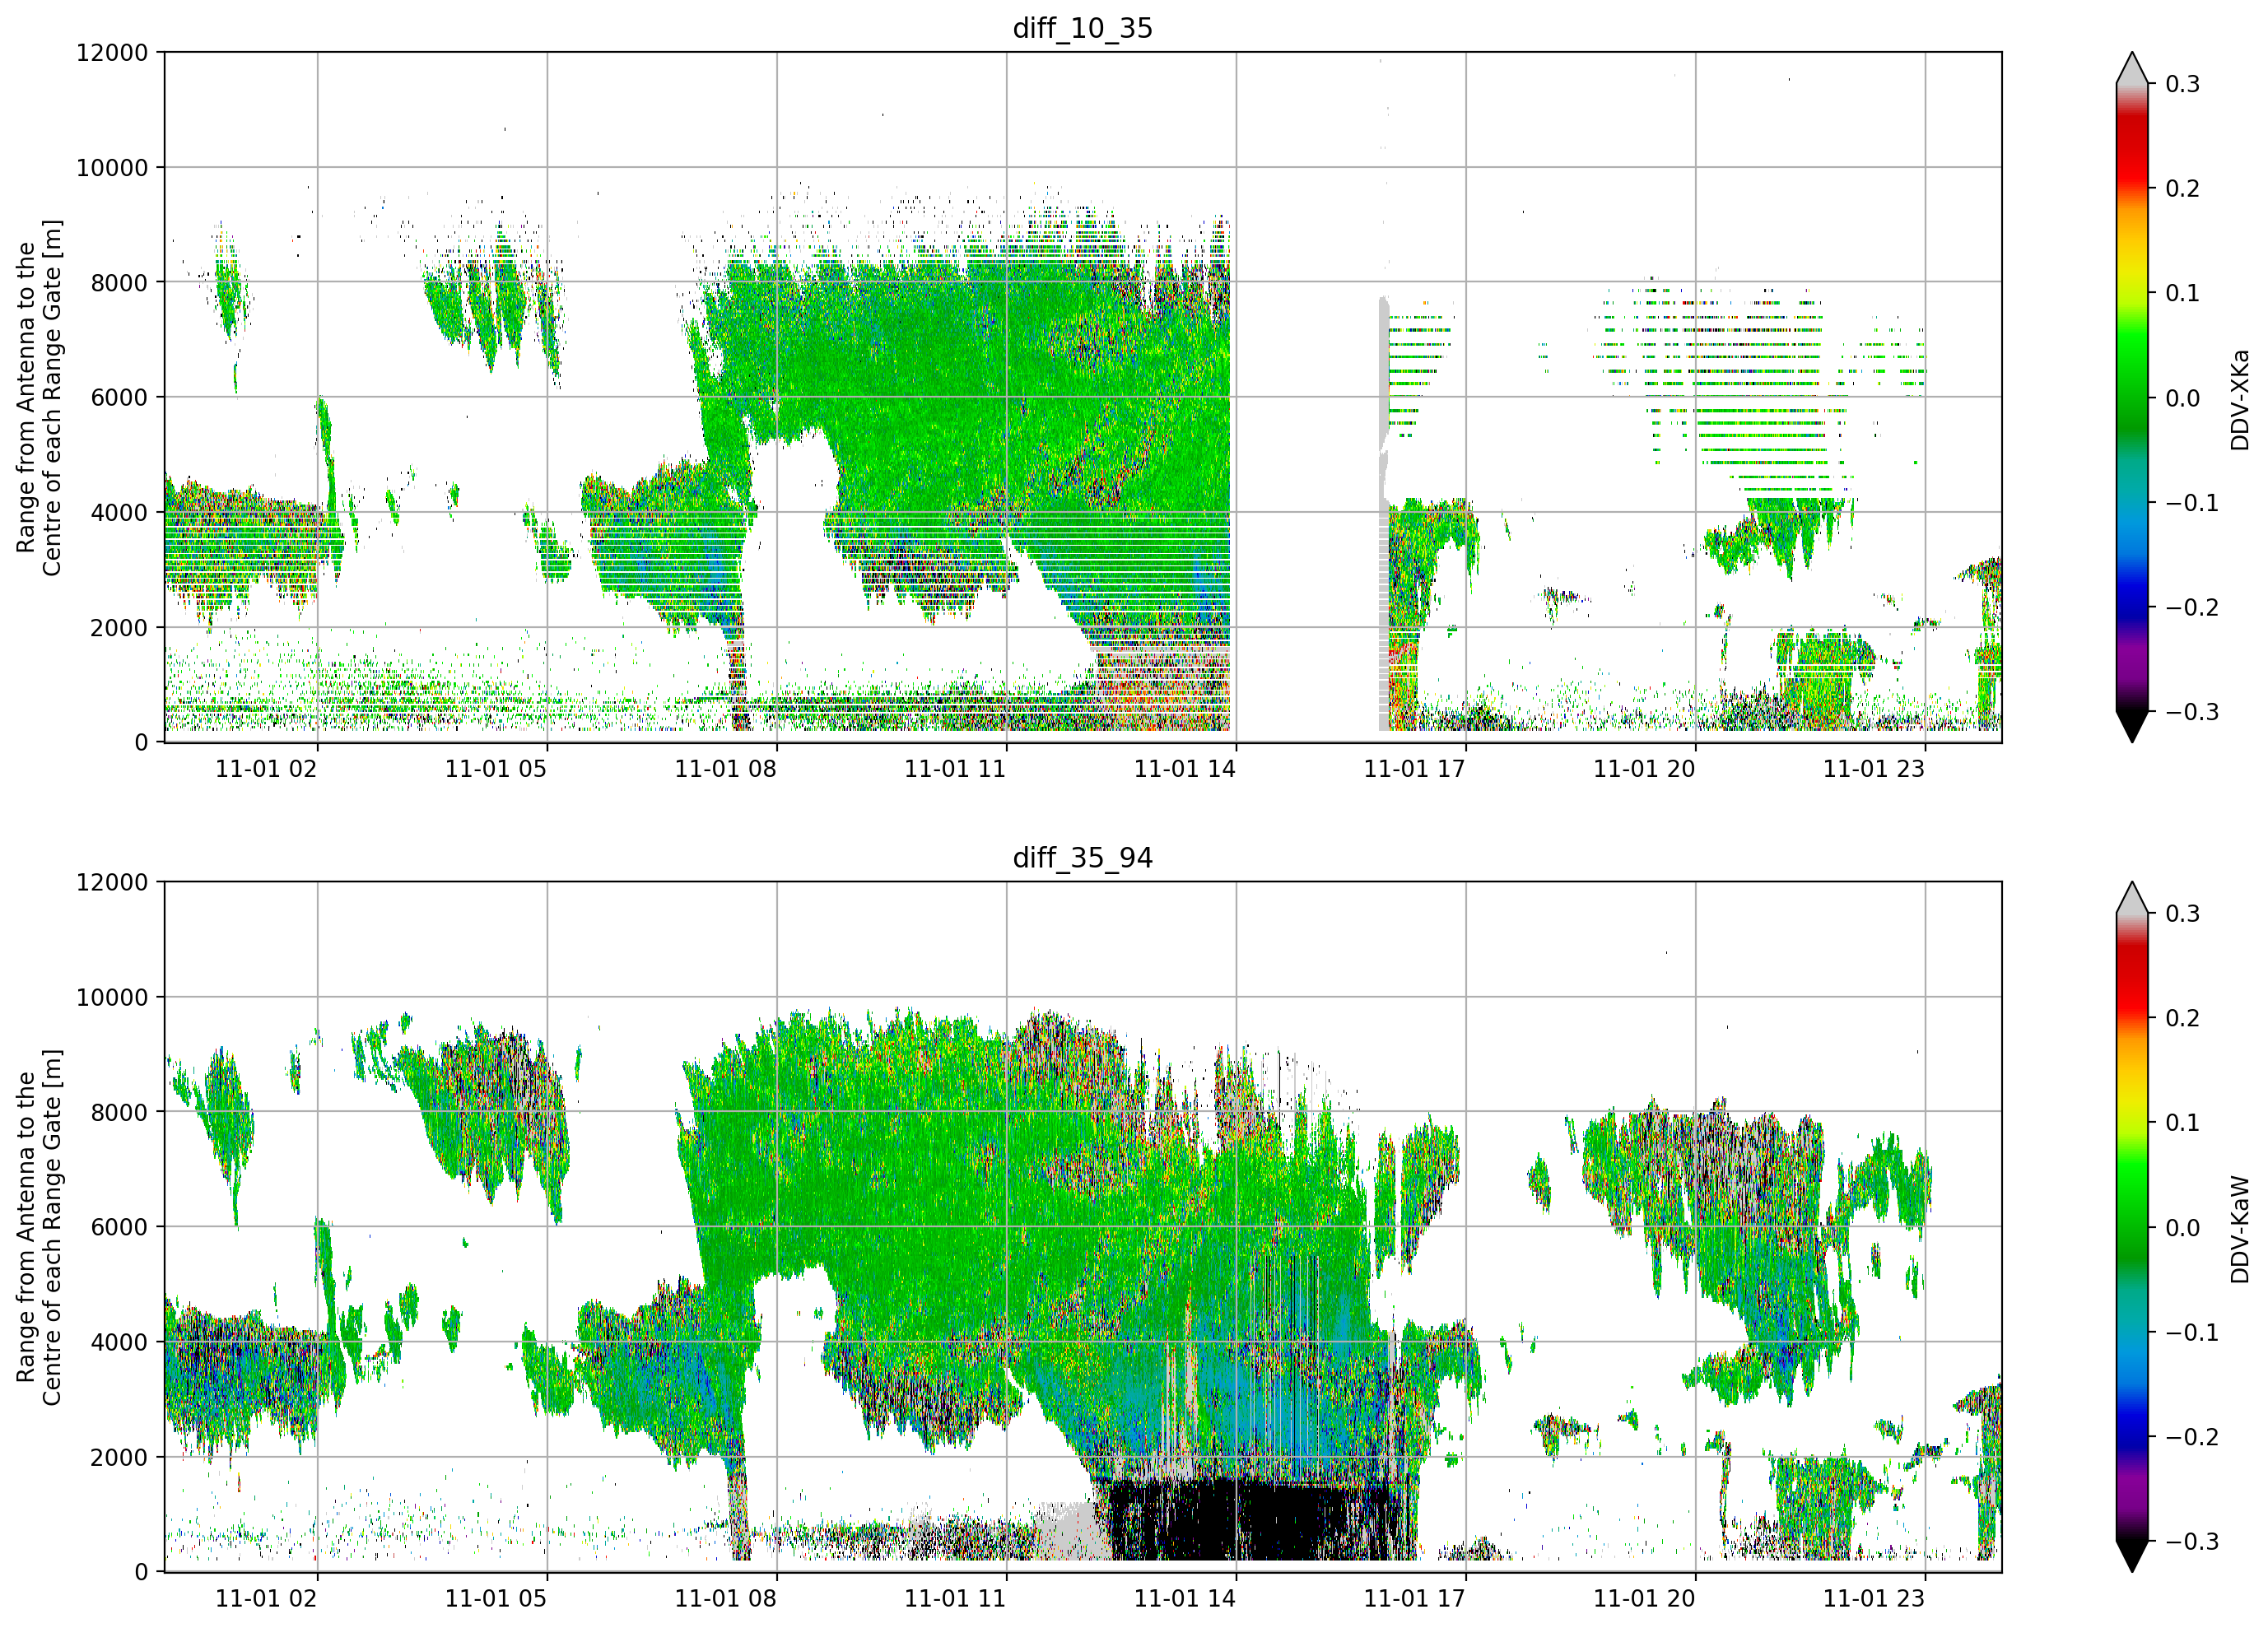Click the 8000 tick on diff_10_35 y-axis

point(119,282)
